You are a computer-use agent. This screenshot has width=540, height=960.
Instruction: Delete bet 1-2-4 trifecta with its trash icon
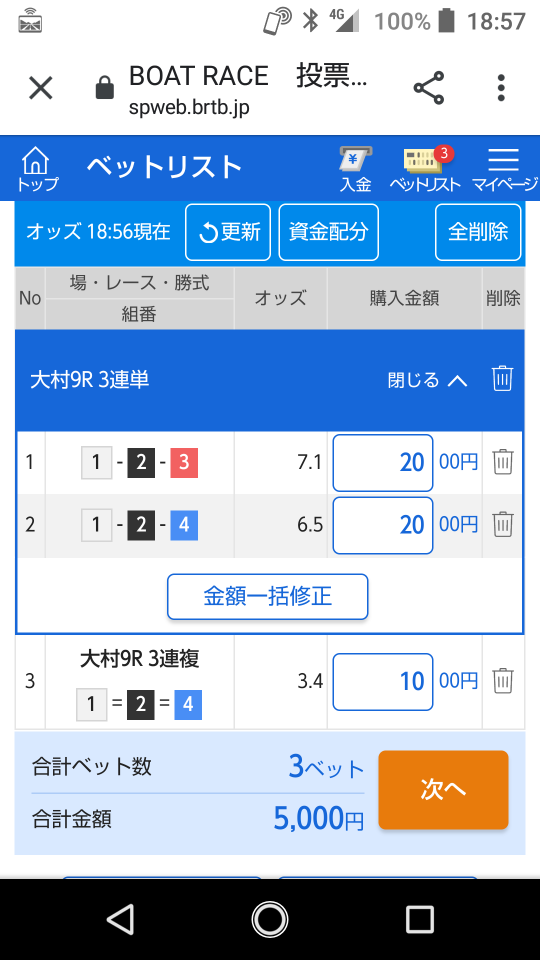pos(503,524)
